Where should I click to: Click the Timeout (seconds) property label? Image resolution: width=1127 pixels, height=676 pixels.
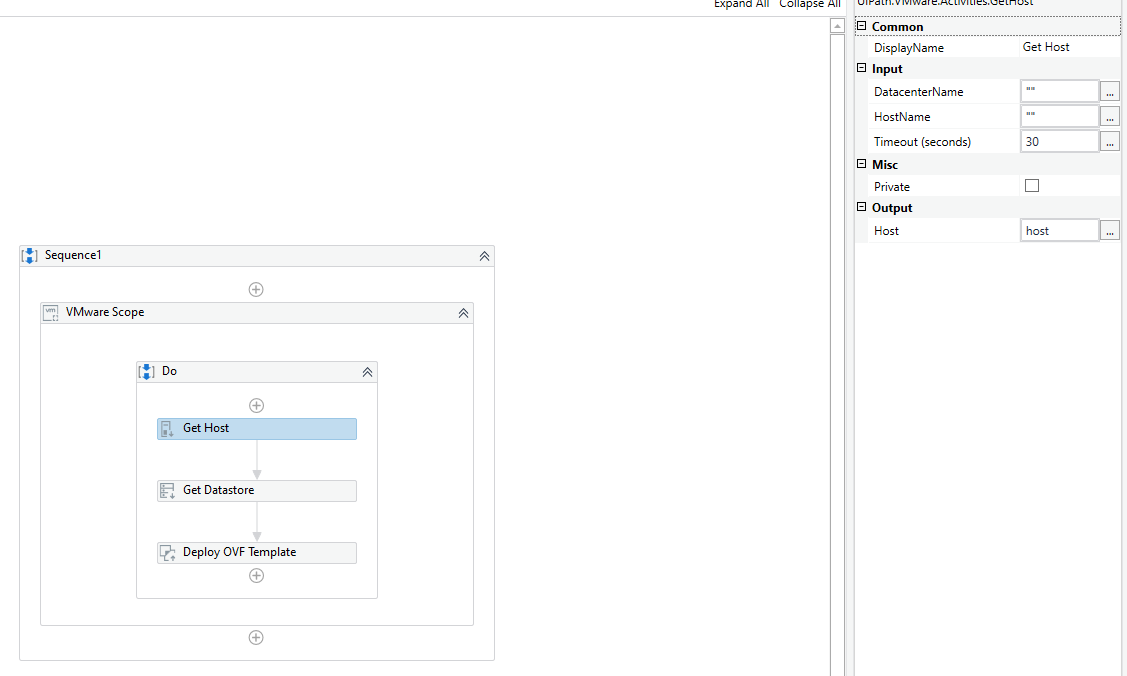click(922, 142)
